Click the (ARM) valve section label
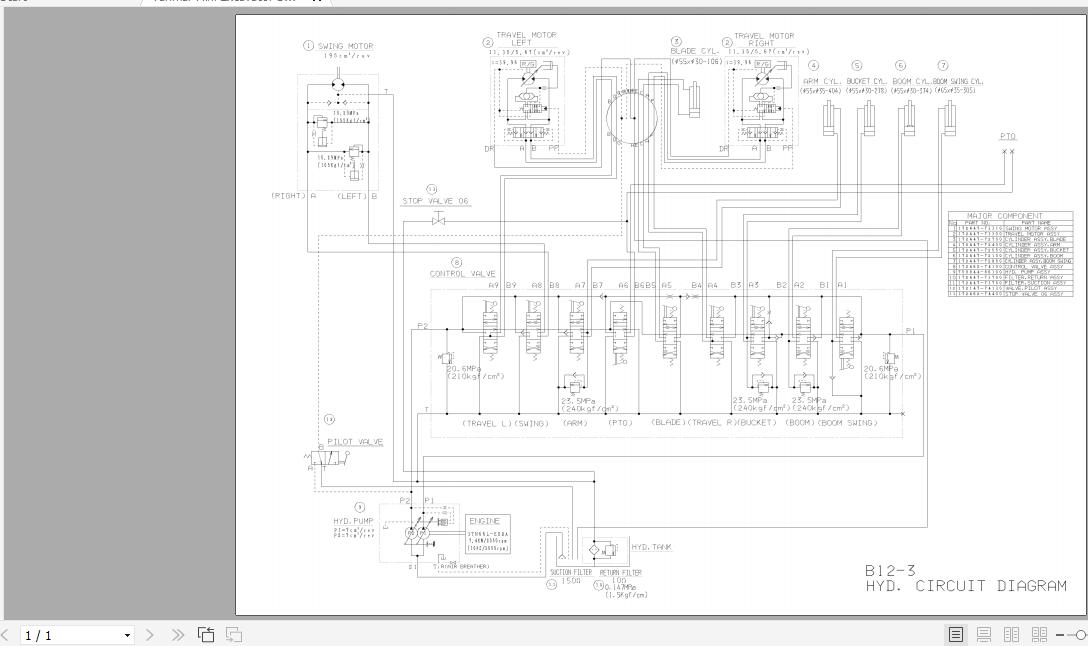1088x646 pixels. pos(575,423)
